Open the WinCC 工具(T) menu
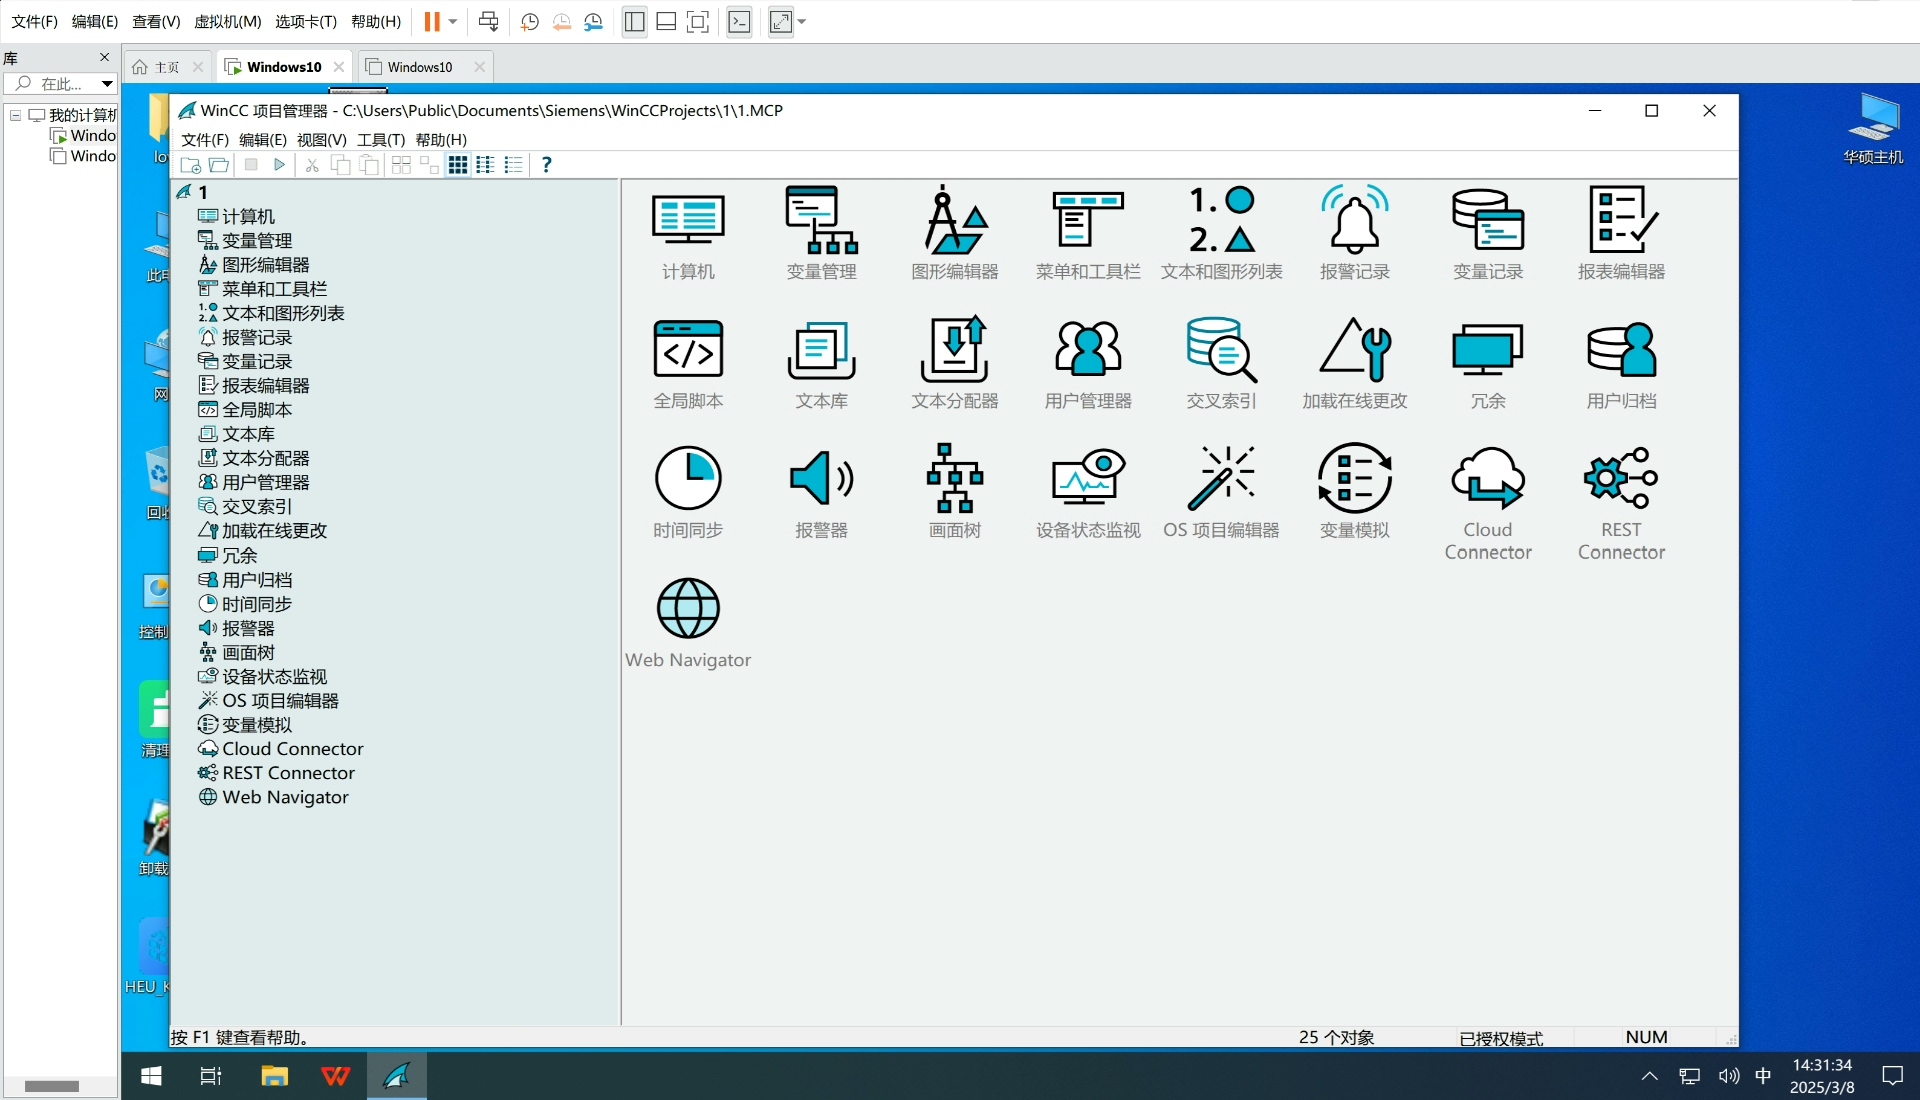This screenshot has height=1100, width=1920. pos(381,139)
